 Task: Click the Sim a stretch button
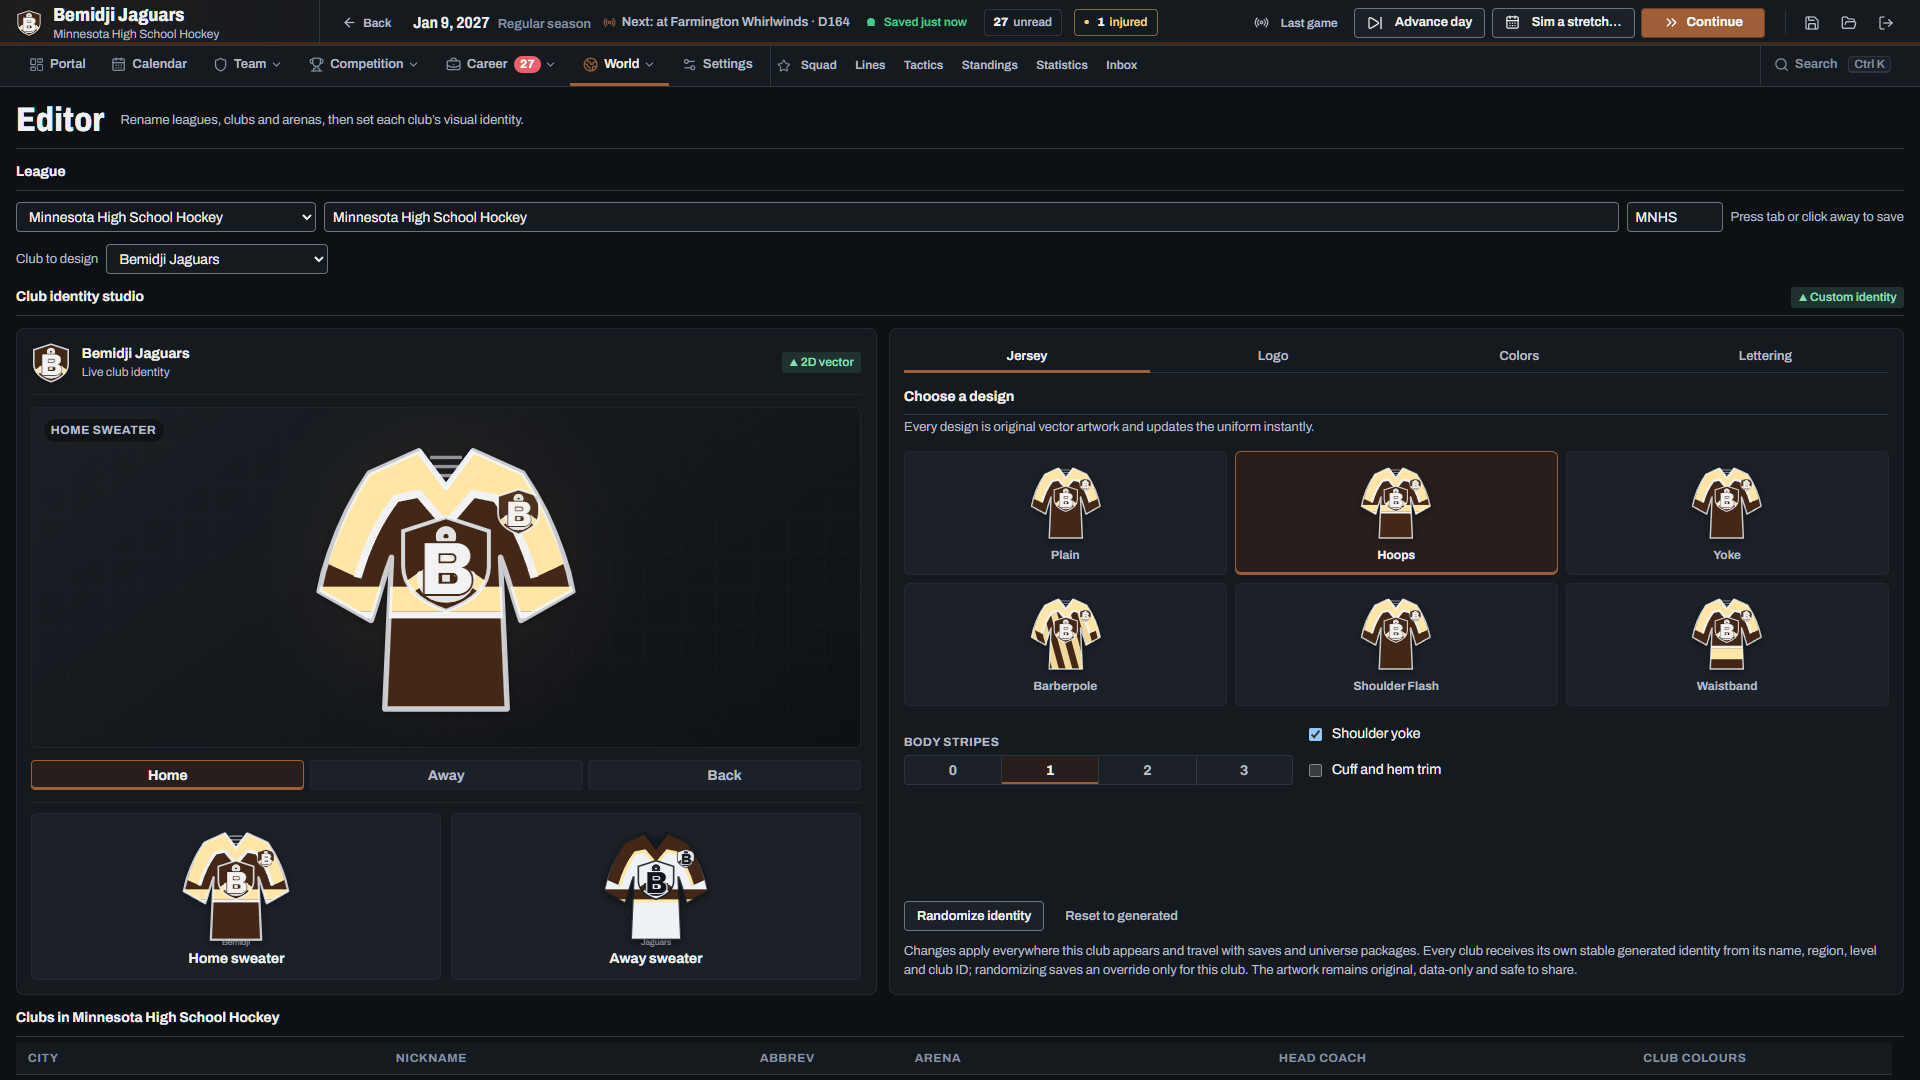click(1563, 22)
